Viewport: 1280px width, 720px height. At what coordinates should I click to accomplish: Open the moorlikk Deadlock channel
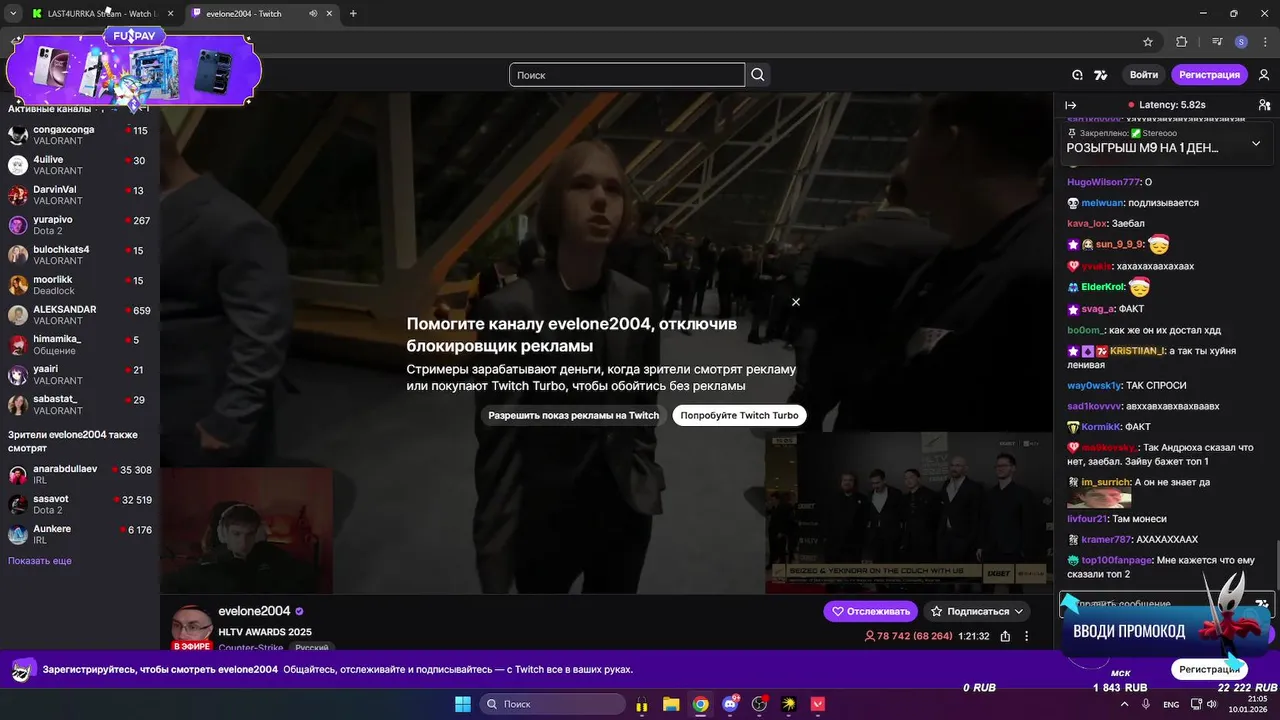[x=80, y=285]
